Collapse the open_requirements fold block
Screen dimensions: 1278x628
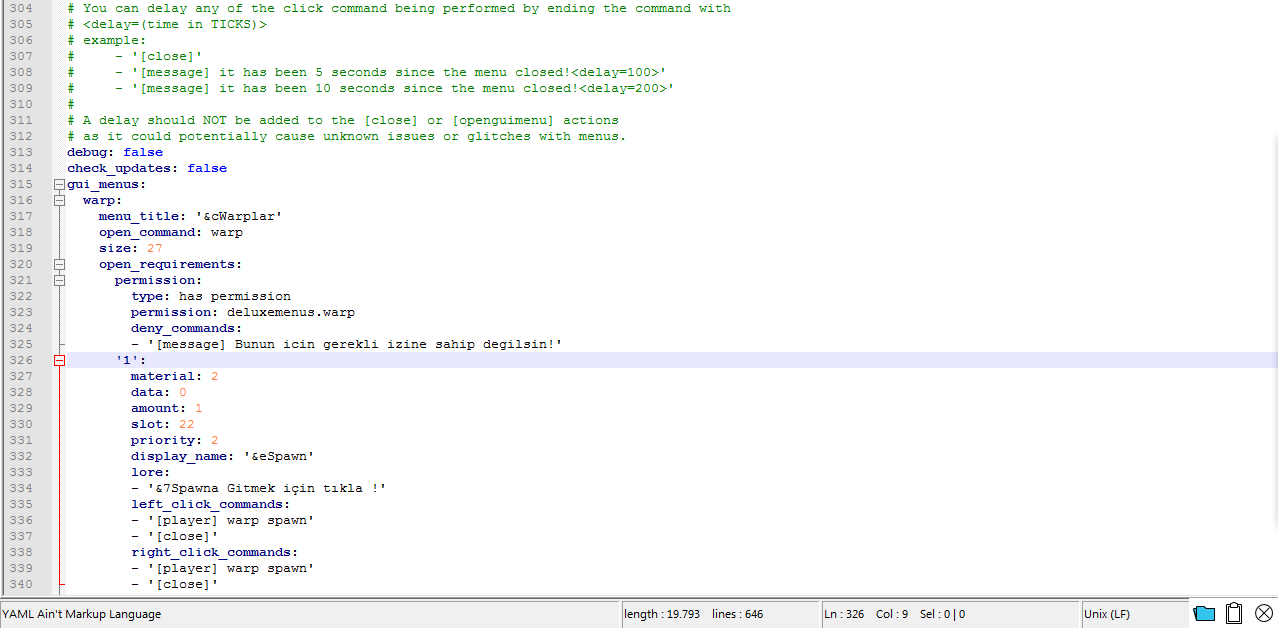[x=59, y=264]
